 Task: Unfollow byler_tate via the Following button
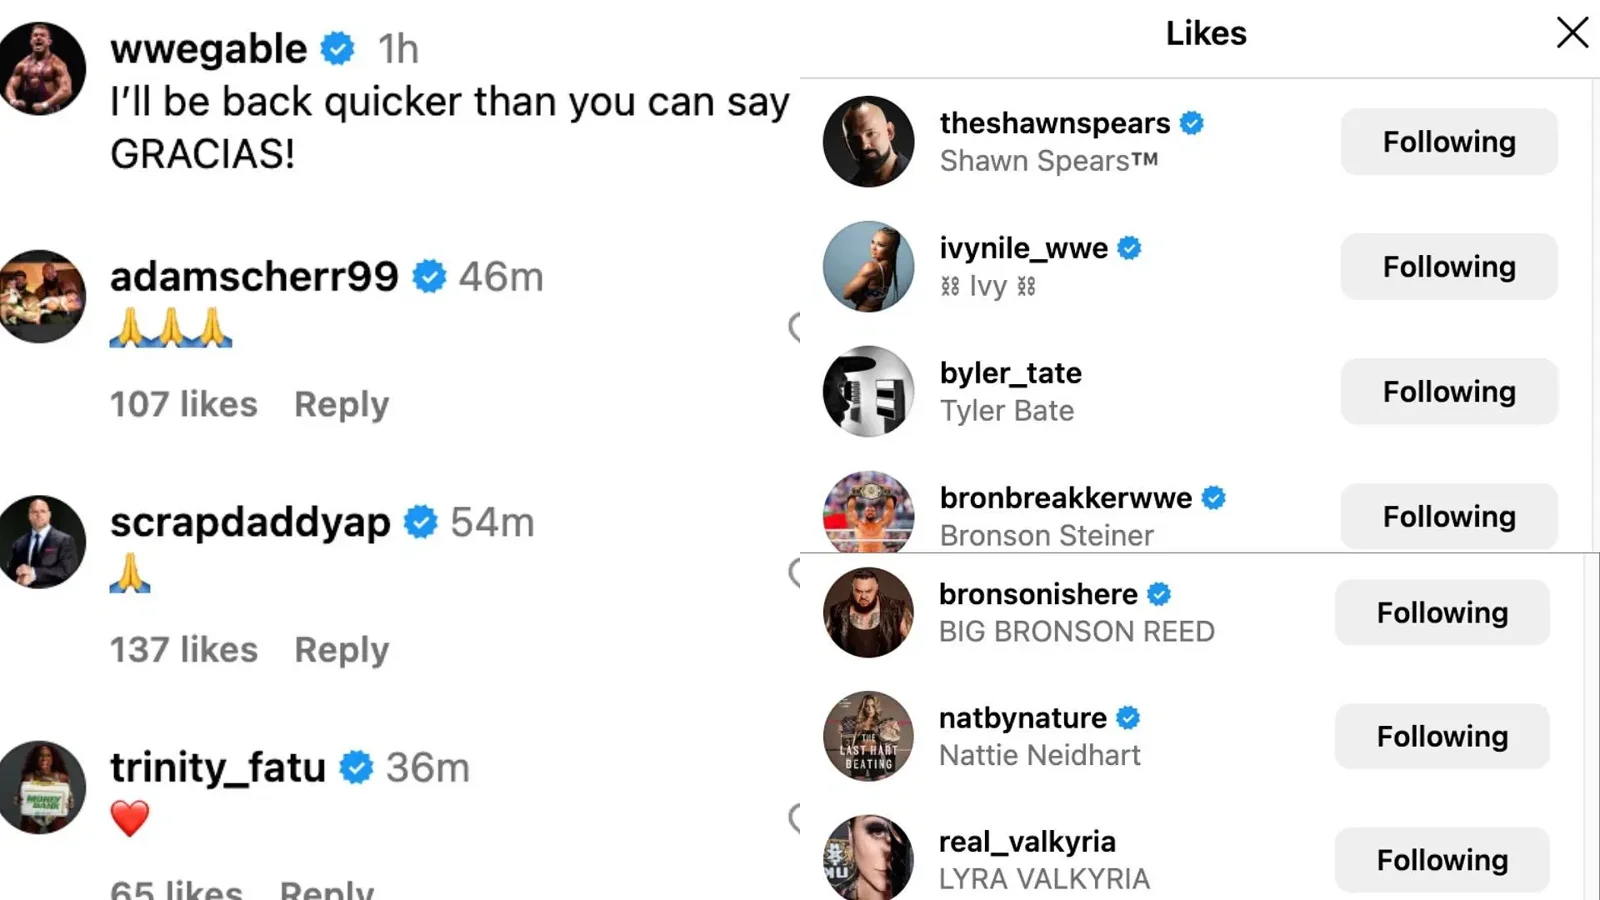(1448, 392)
